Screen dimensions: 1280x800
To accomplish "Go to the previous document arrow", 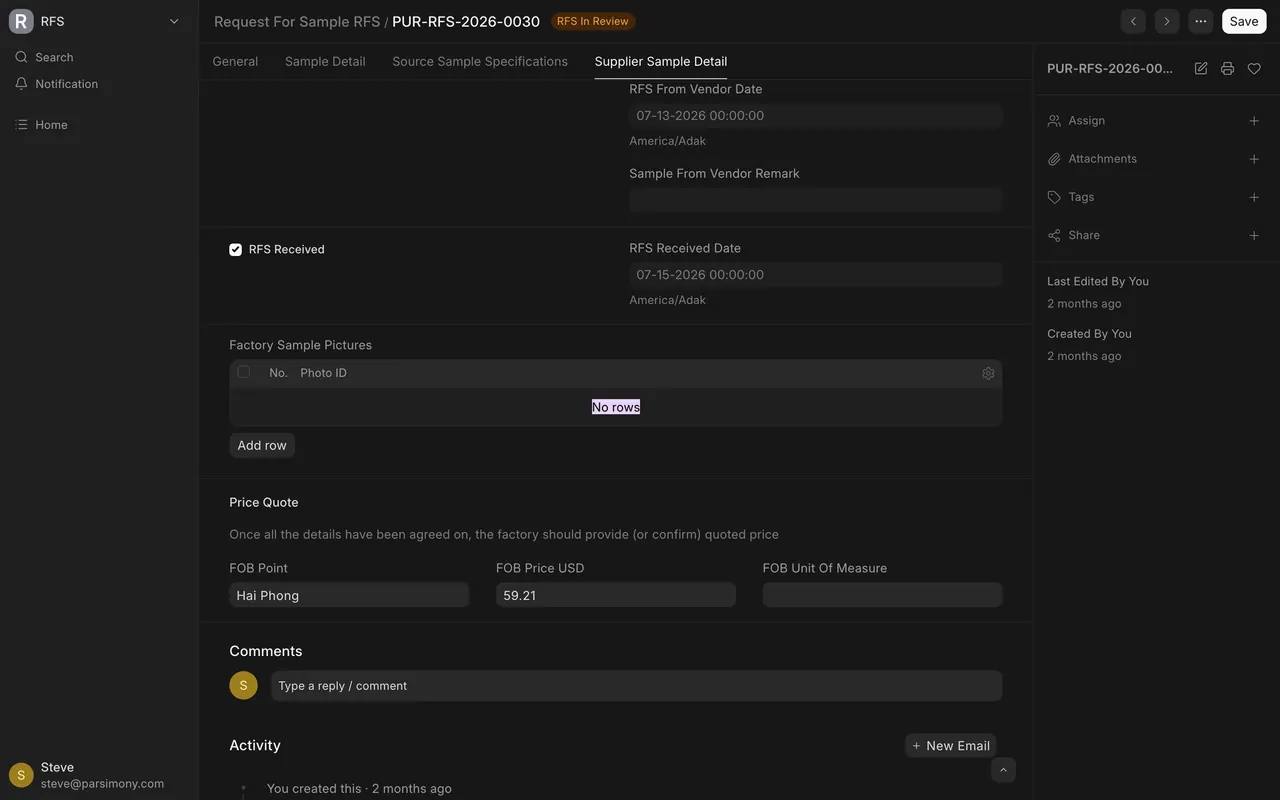I will 1133,21.
